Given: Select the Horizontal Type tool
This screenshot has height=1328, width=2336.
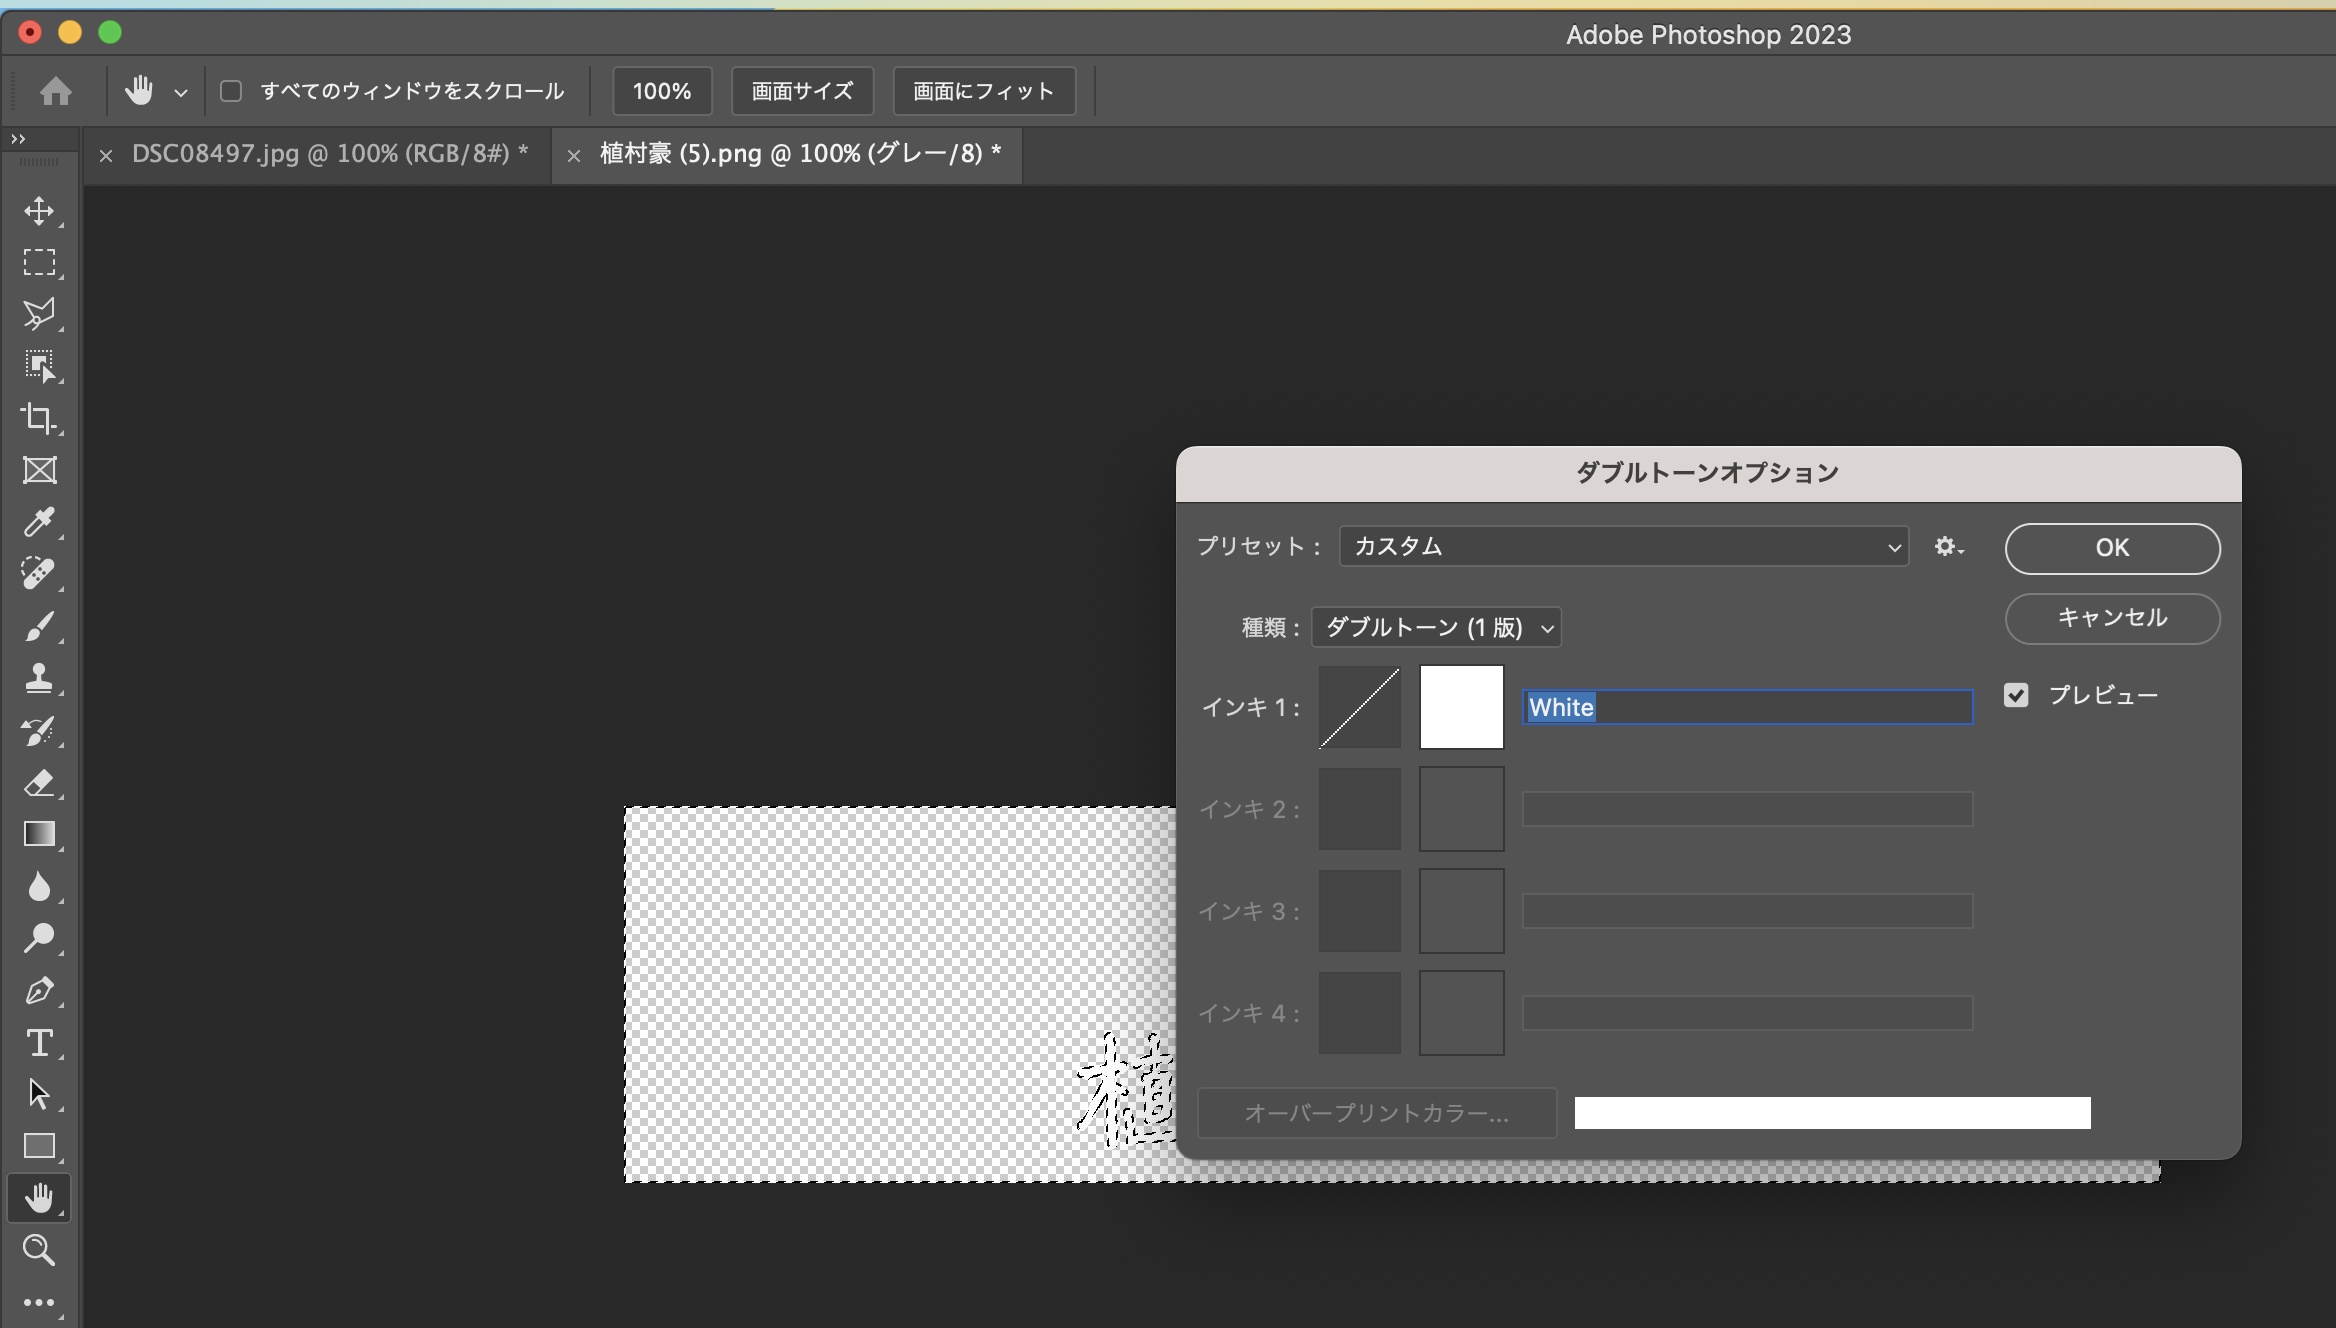Looking at the screenshot, I should coord(39,1043).
